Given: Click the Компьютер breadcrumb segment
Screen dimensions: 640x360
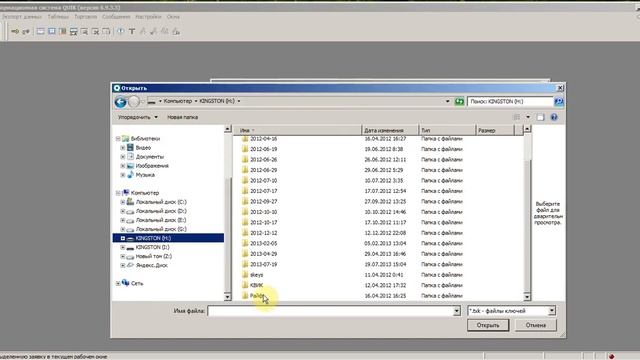Looking at the screenshot, I should tap(178, 101).
